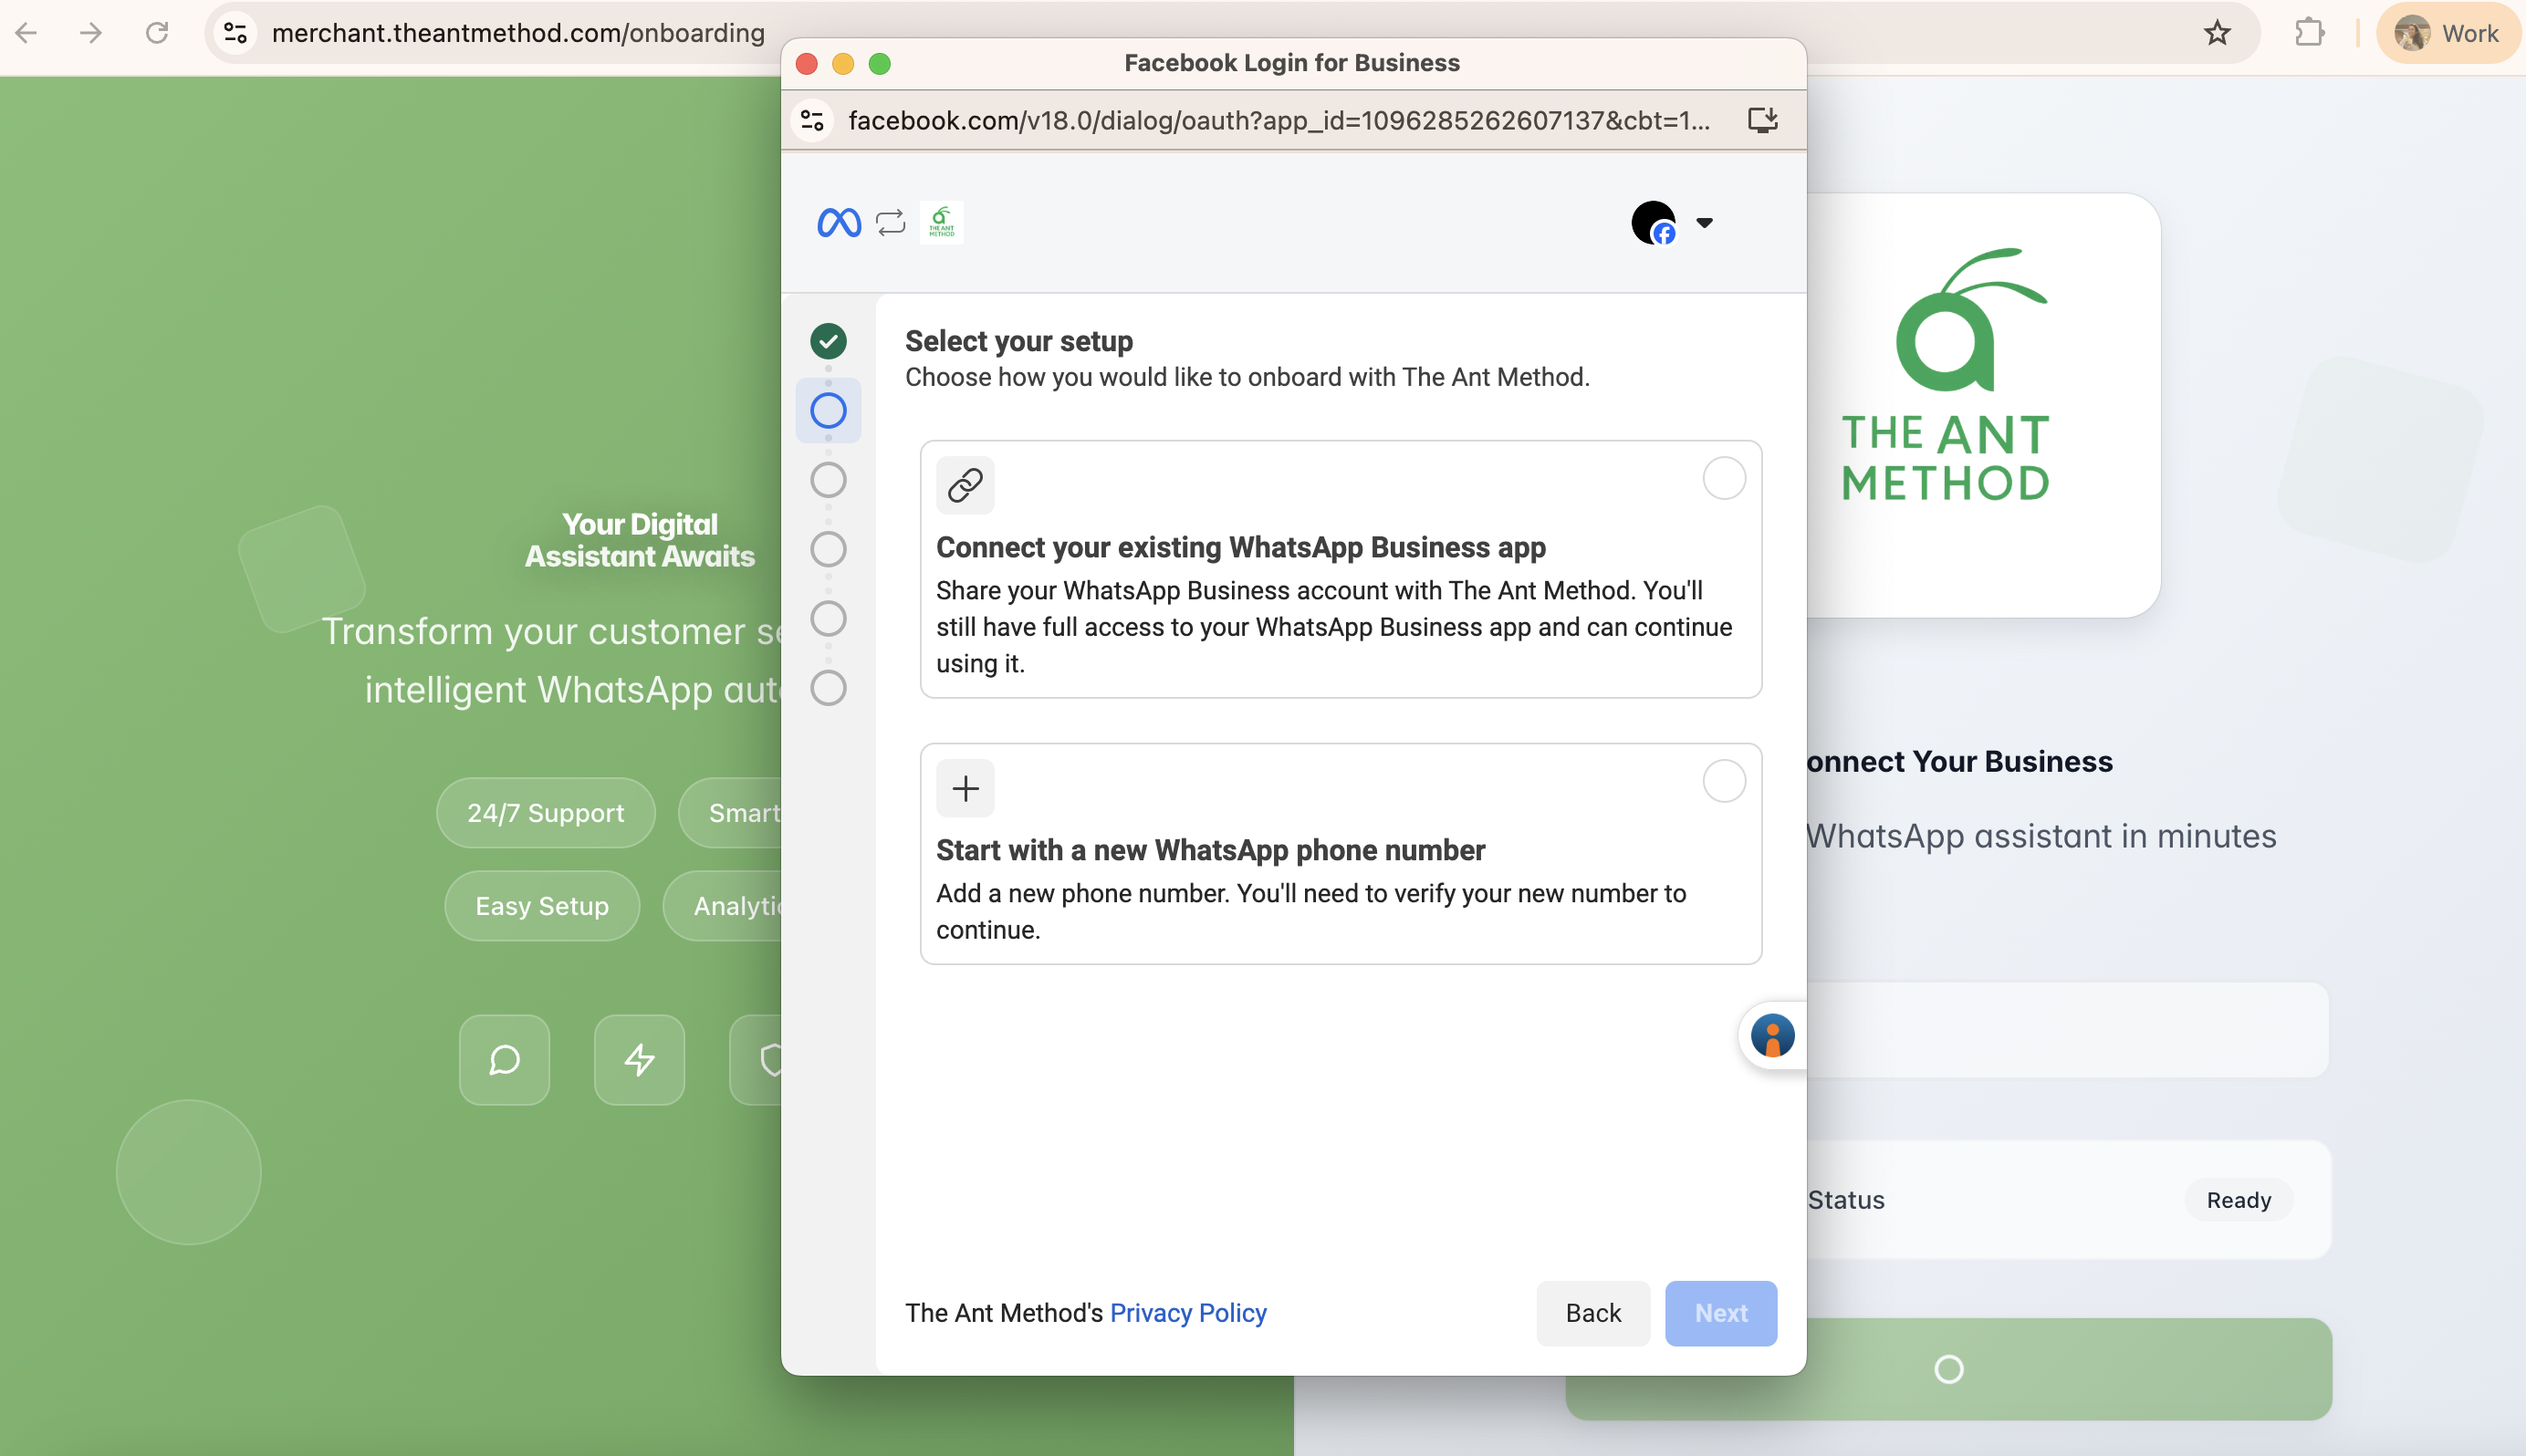Click the install/download icon in the dialog address bar
Viewport: 2526px width, 1456px height.
(1762, 120)
